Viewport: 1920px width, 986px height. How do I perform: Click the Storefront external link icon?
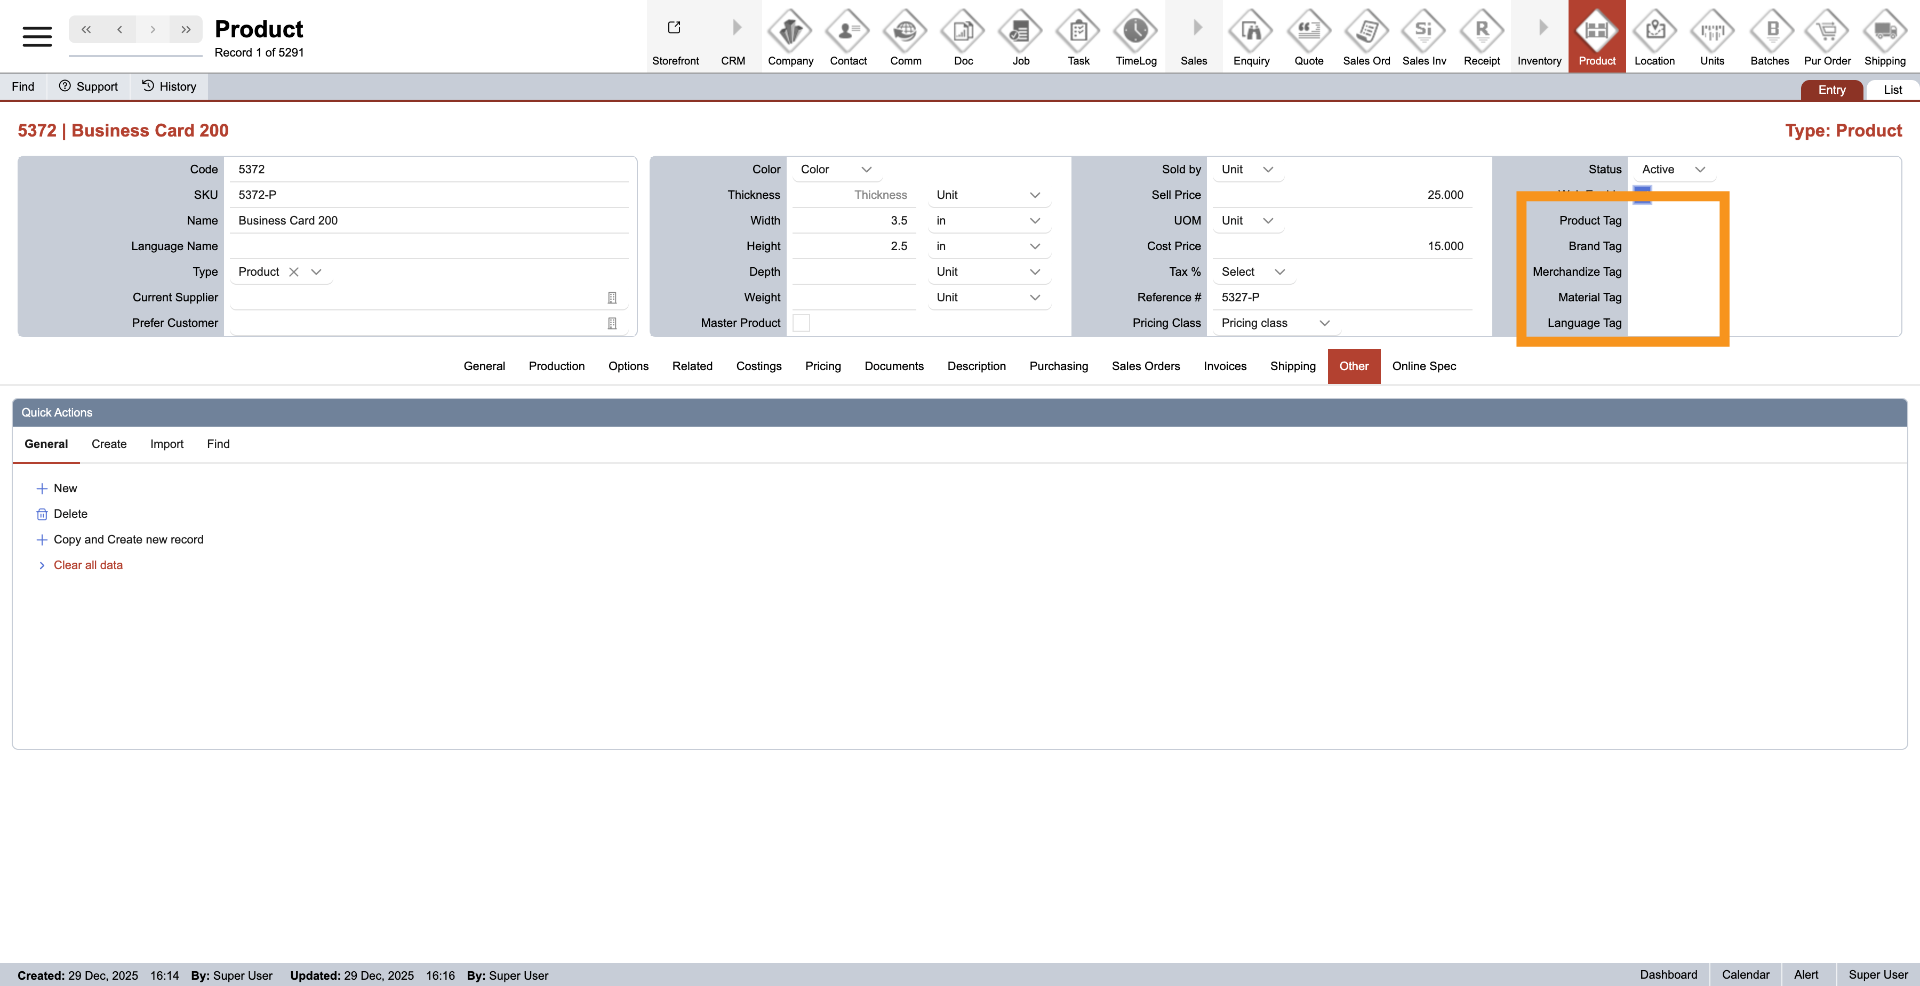point(675,28)
